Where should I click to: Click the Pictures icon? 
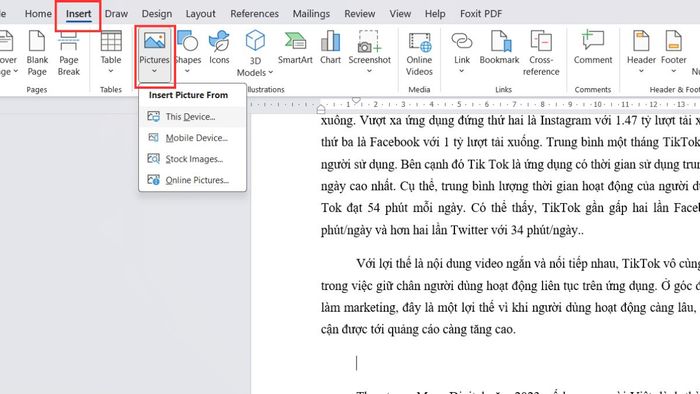coord(154,41)
